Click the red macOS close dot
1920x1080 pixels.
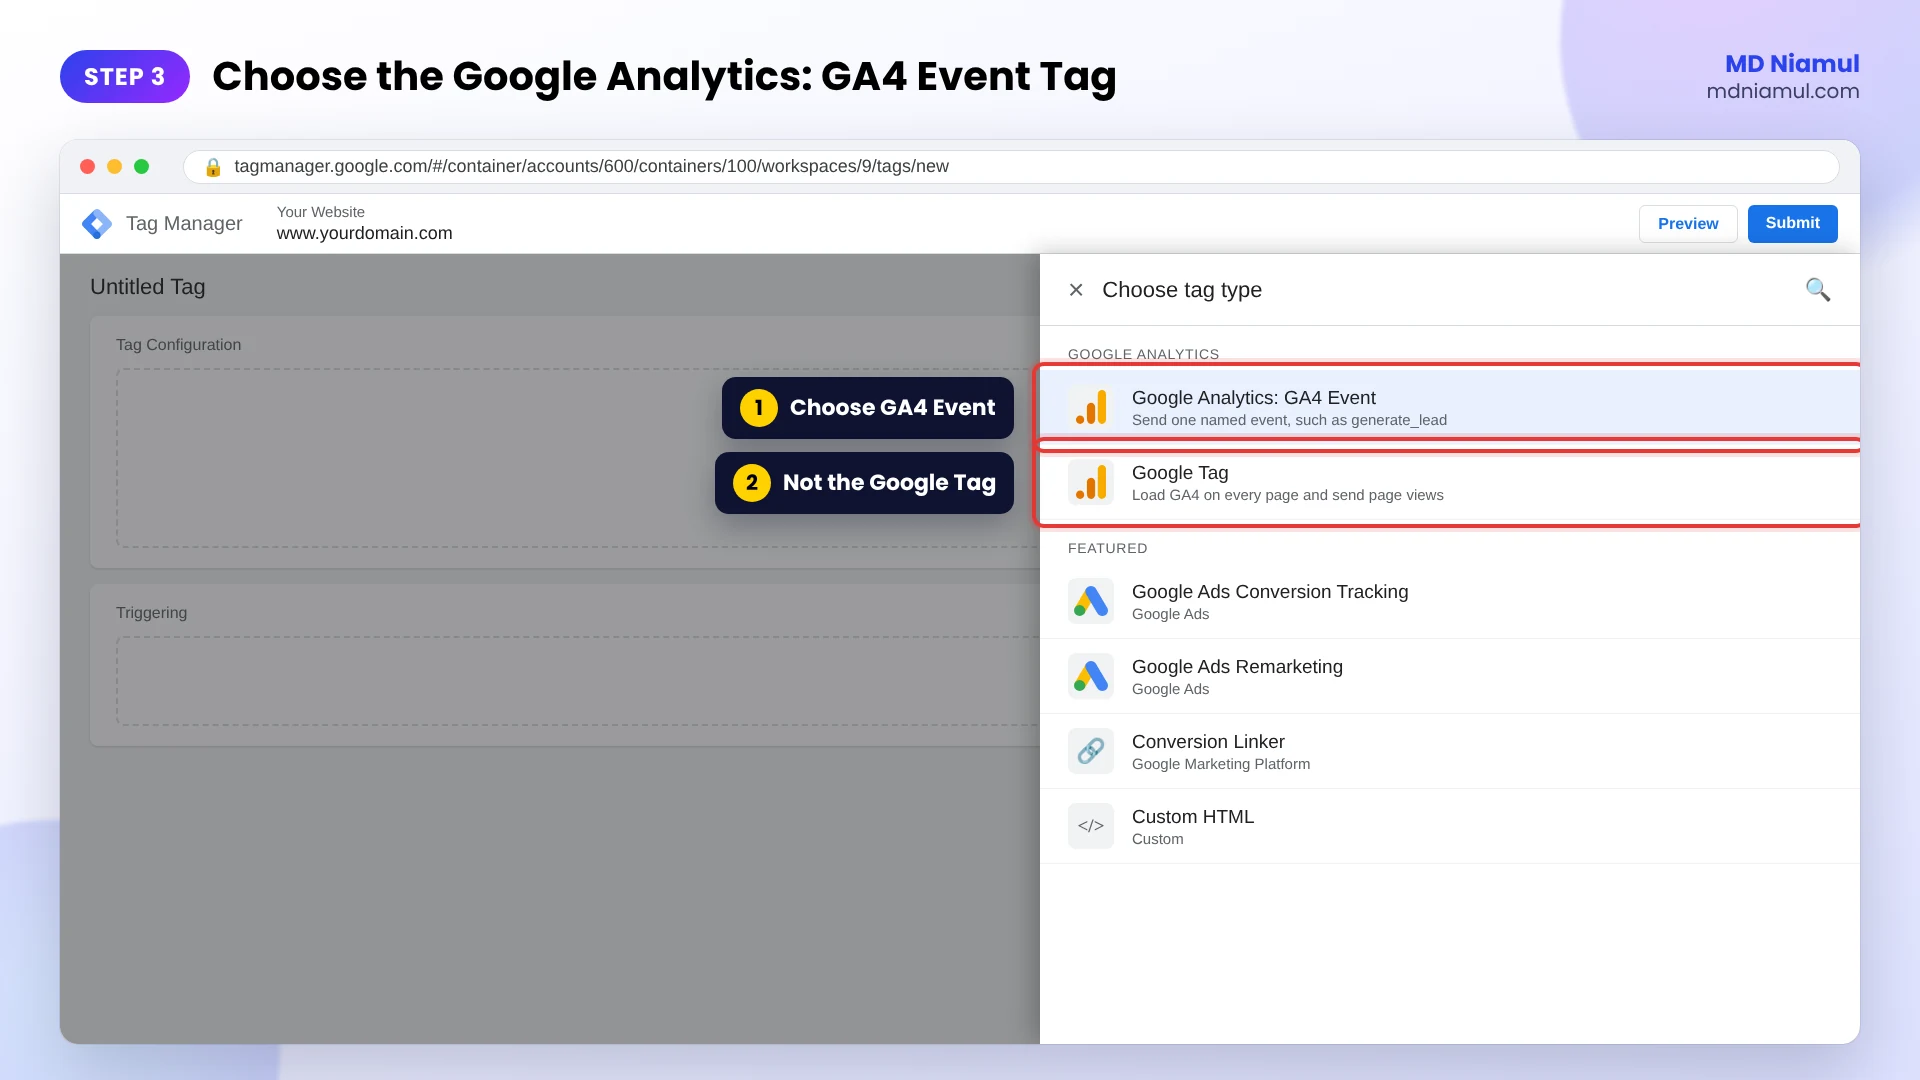(x=88, y=167)
